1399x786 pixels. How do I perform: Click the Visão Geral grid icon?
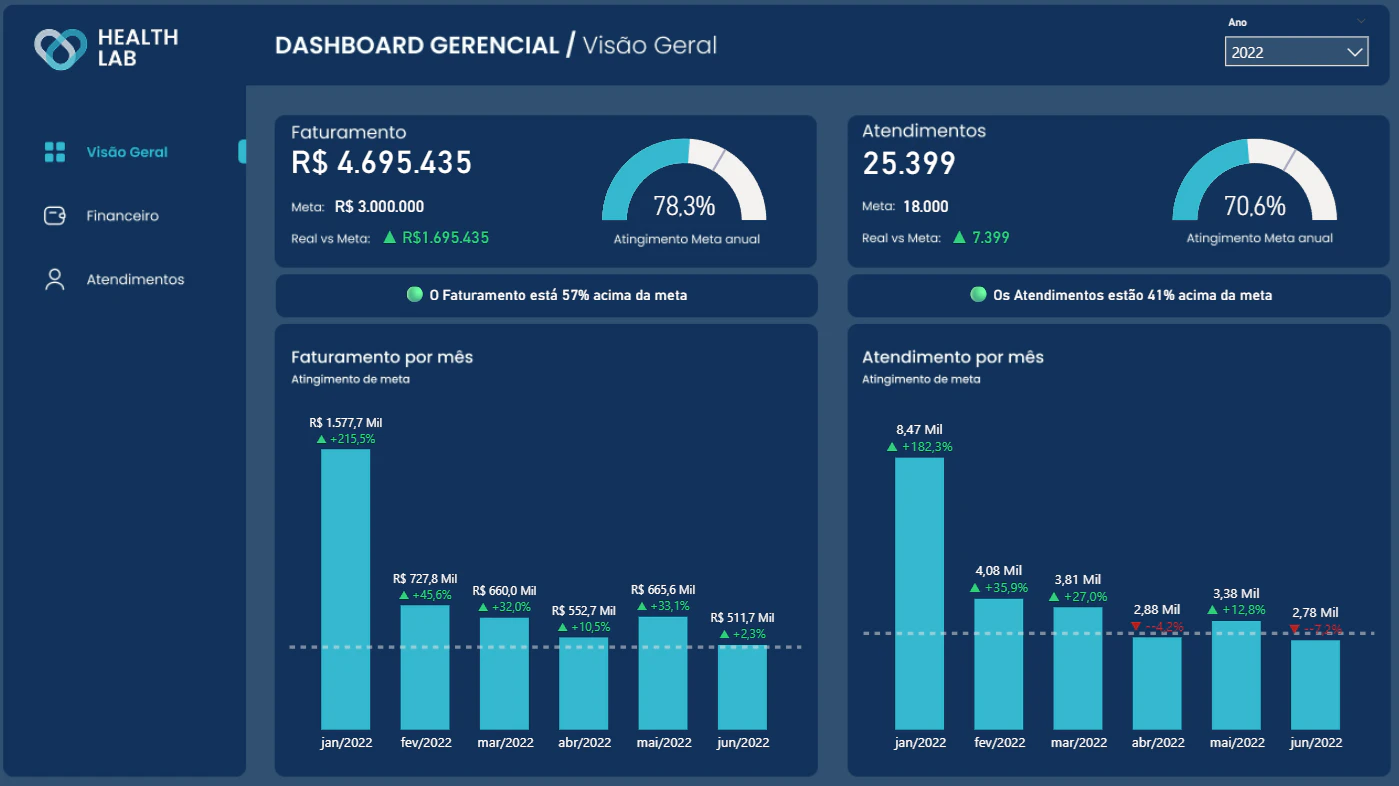point(55,152)
